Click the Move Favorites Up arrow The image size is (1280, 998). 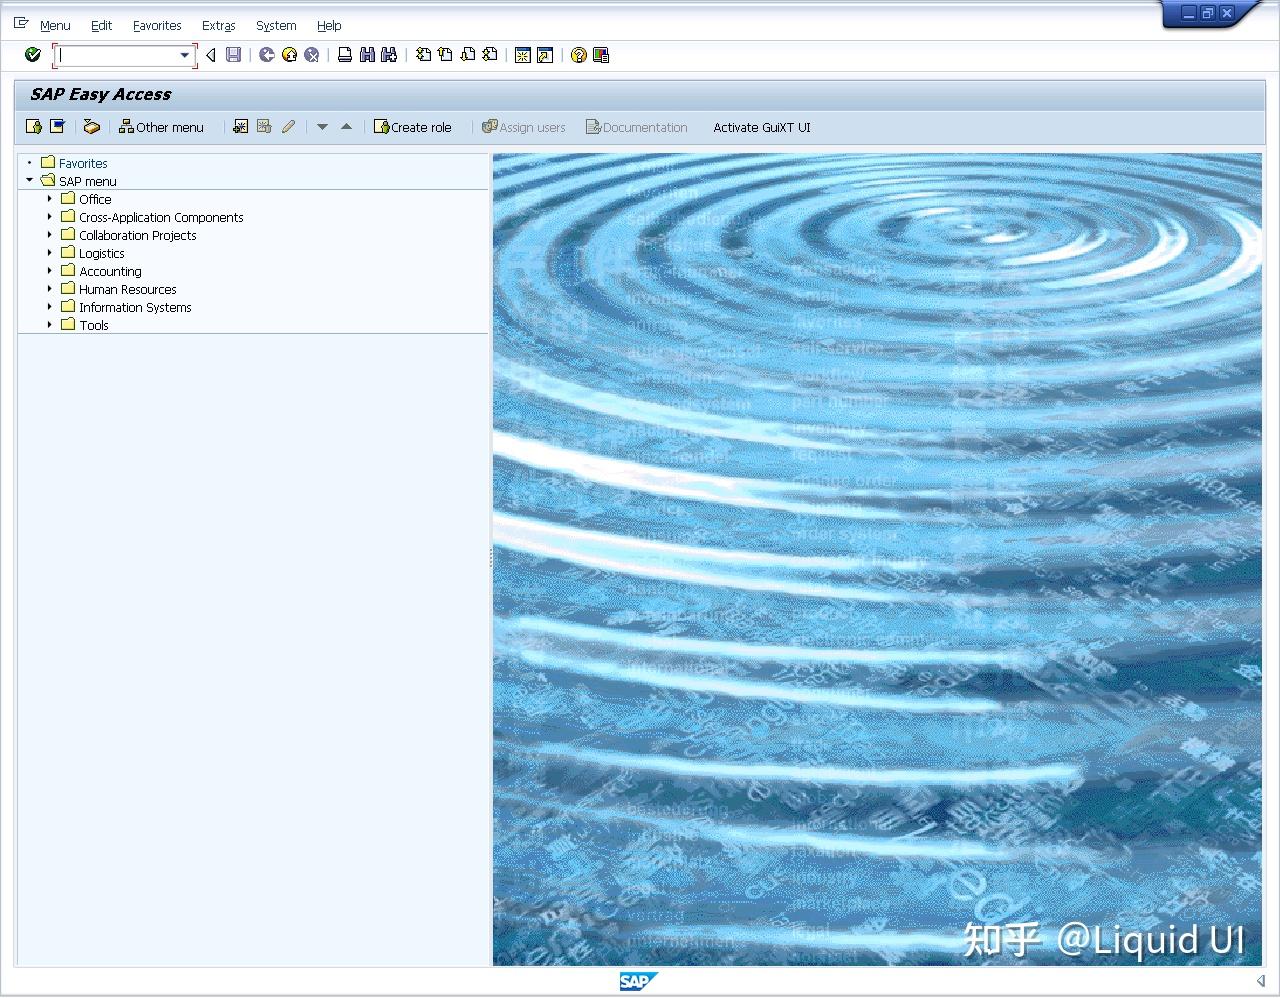[346, 127]
